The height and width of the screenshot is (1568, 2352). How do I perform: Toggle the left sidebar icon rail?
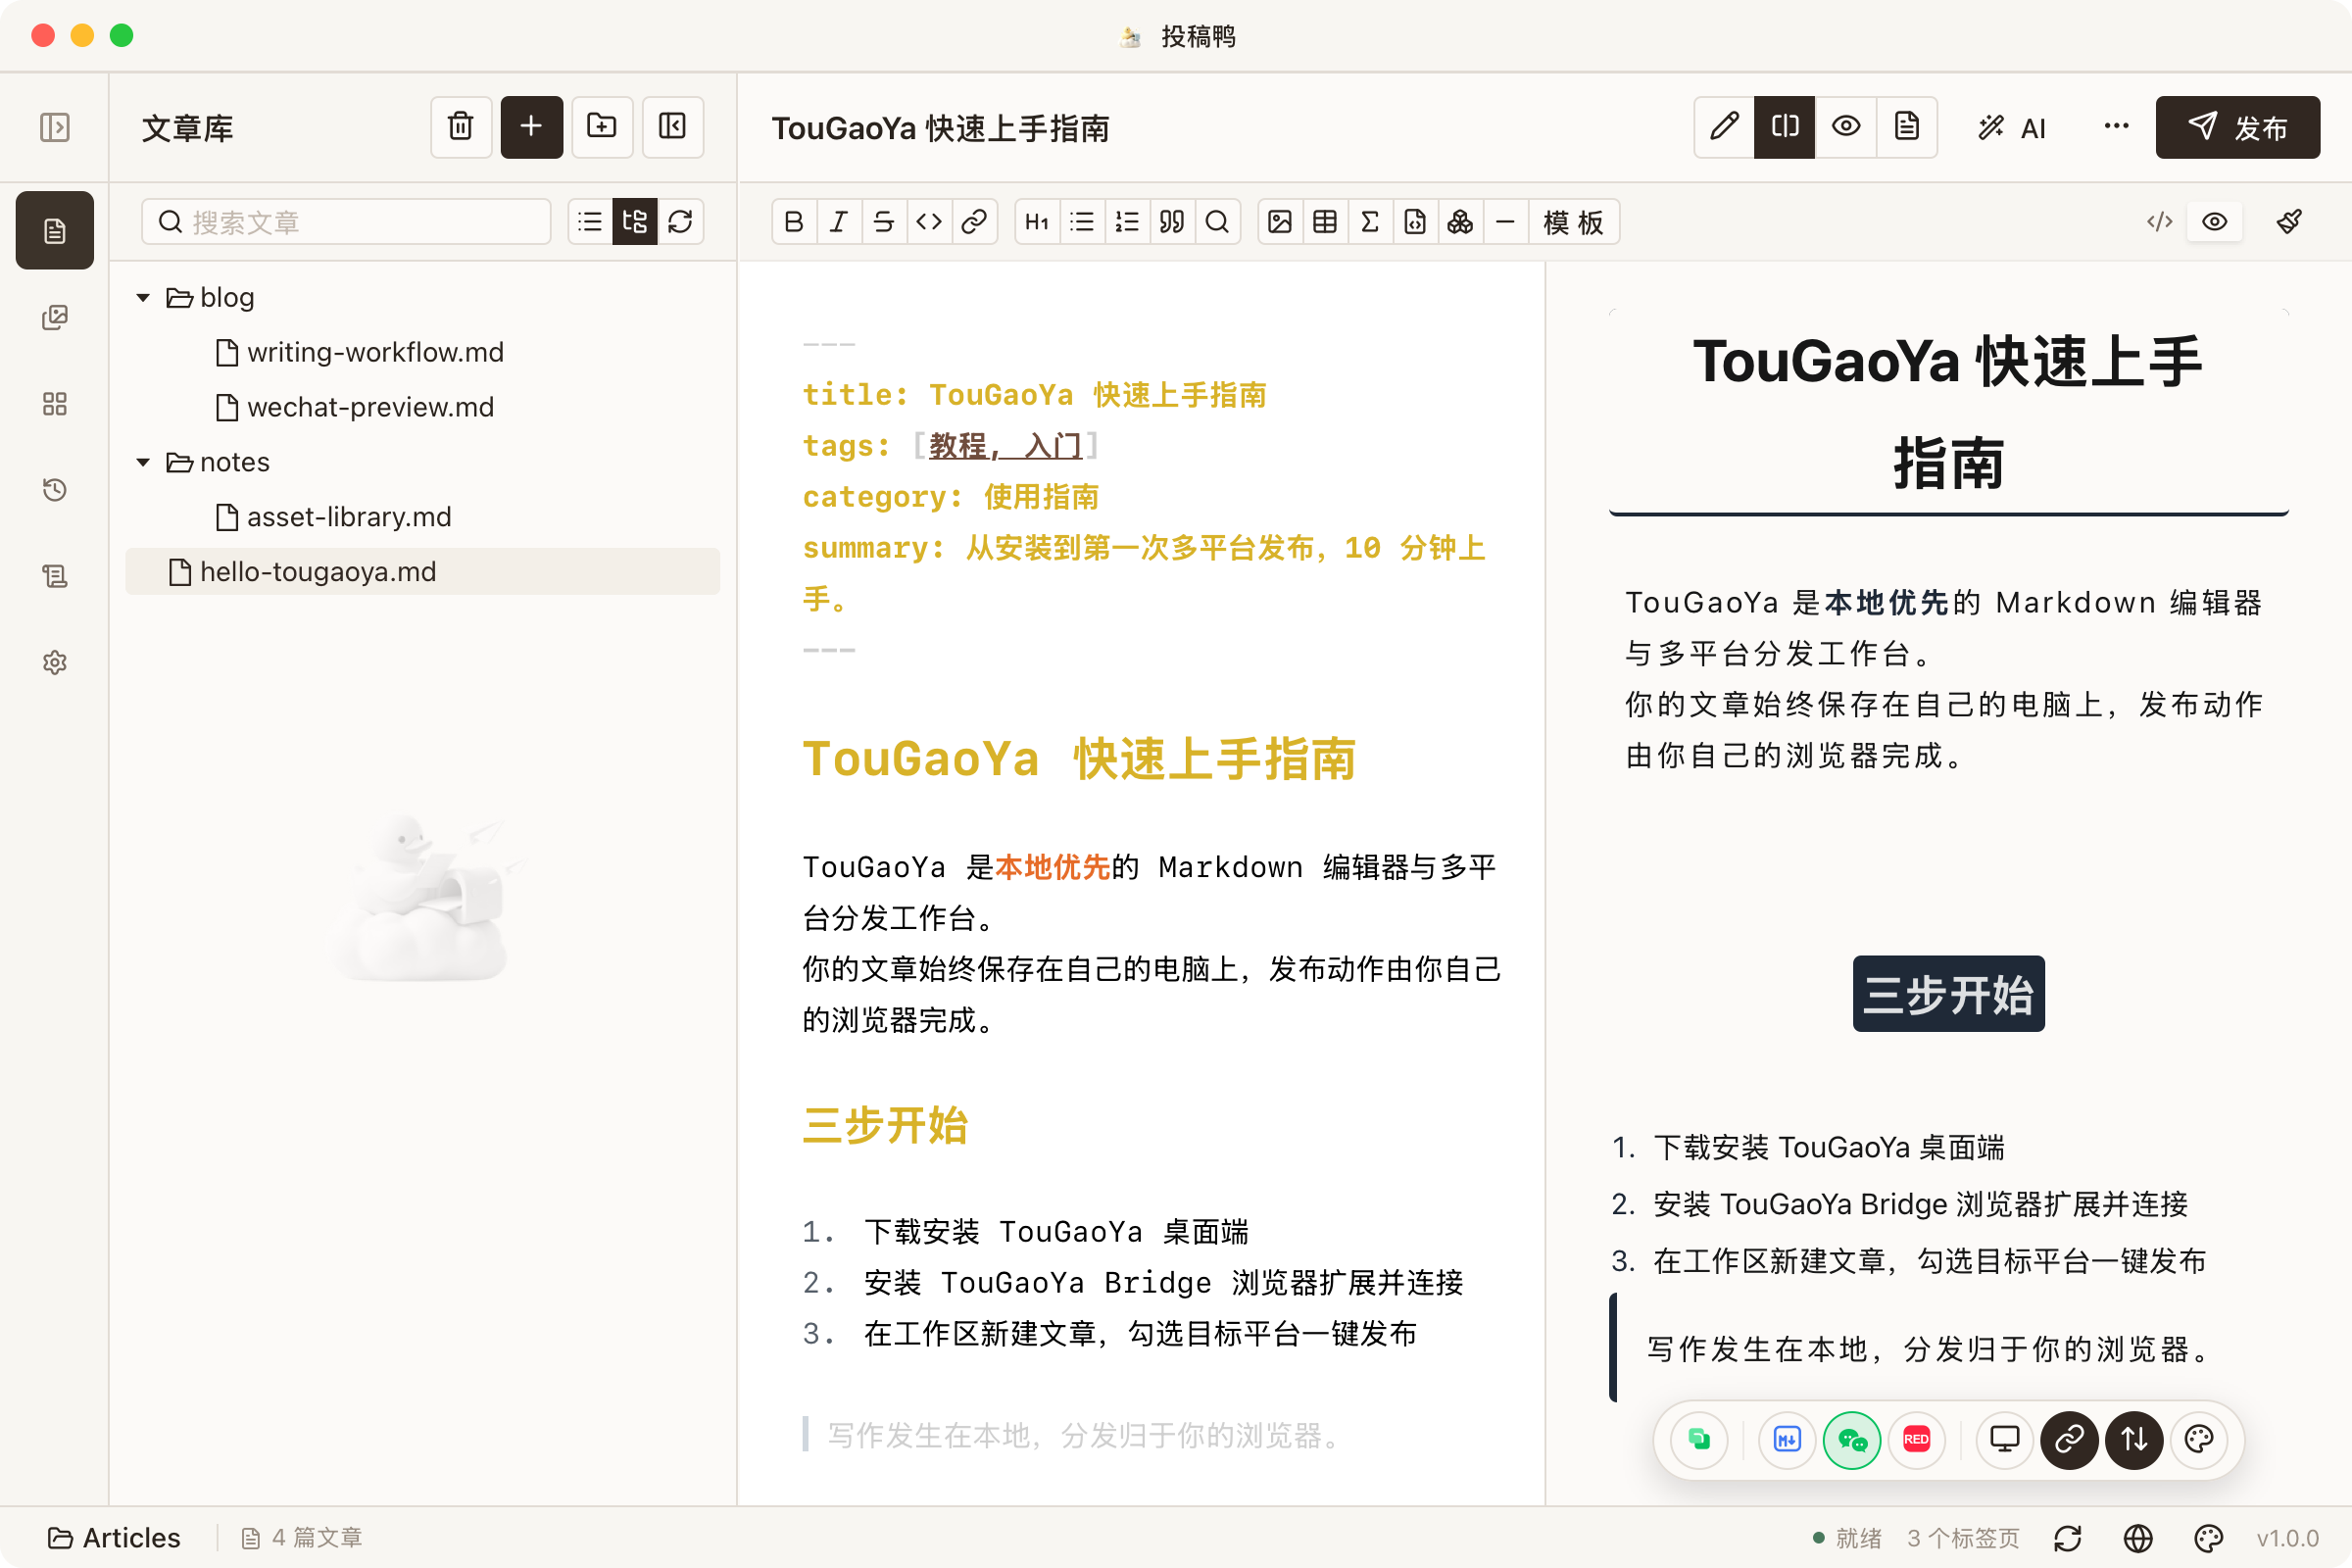click(55, 127)
